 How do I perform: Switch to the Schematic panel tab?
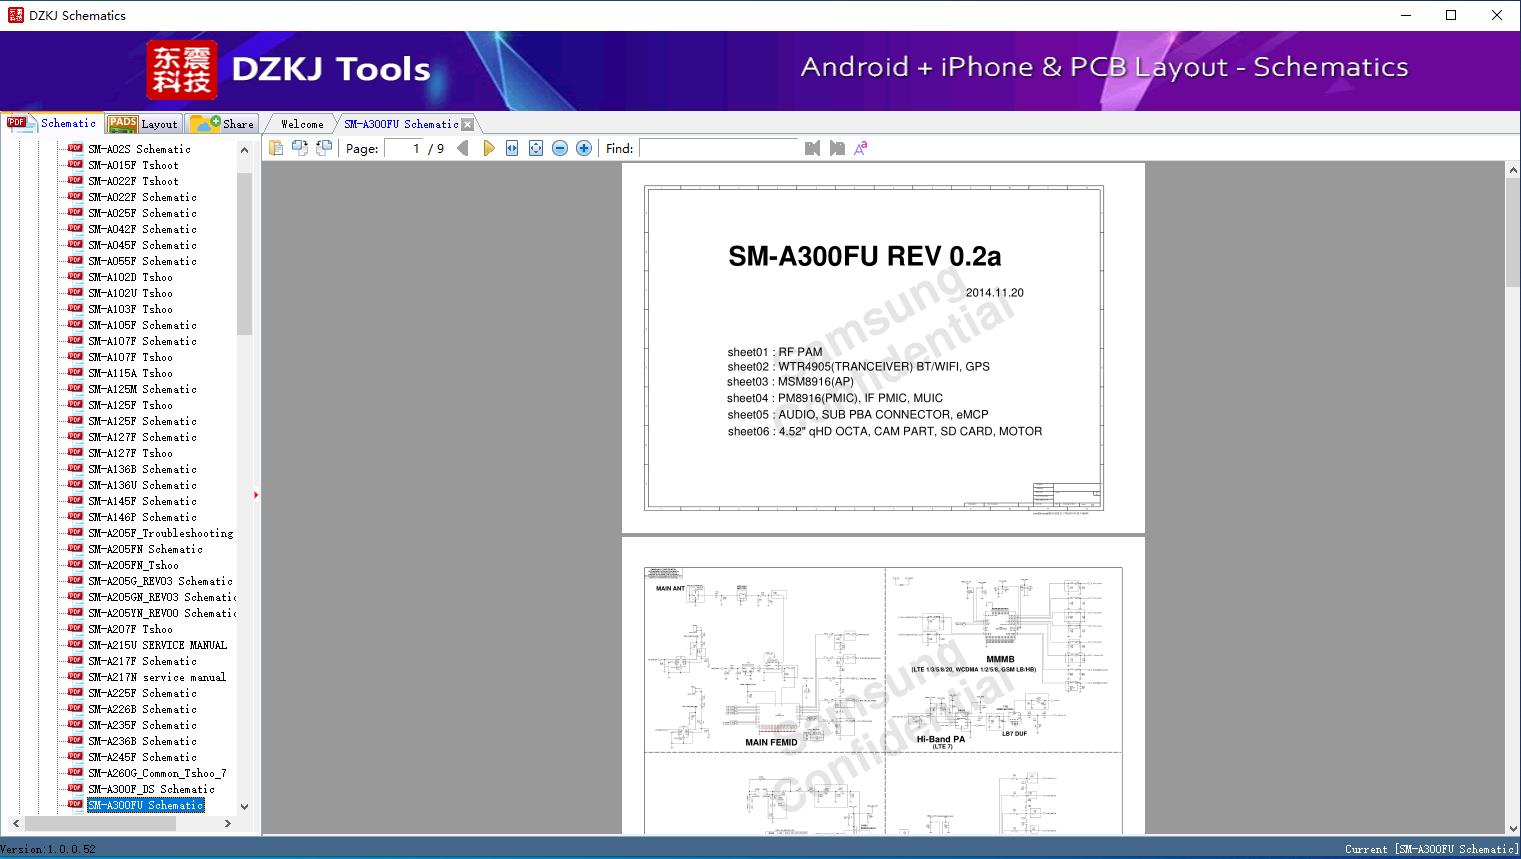[52, 123]
